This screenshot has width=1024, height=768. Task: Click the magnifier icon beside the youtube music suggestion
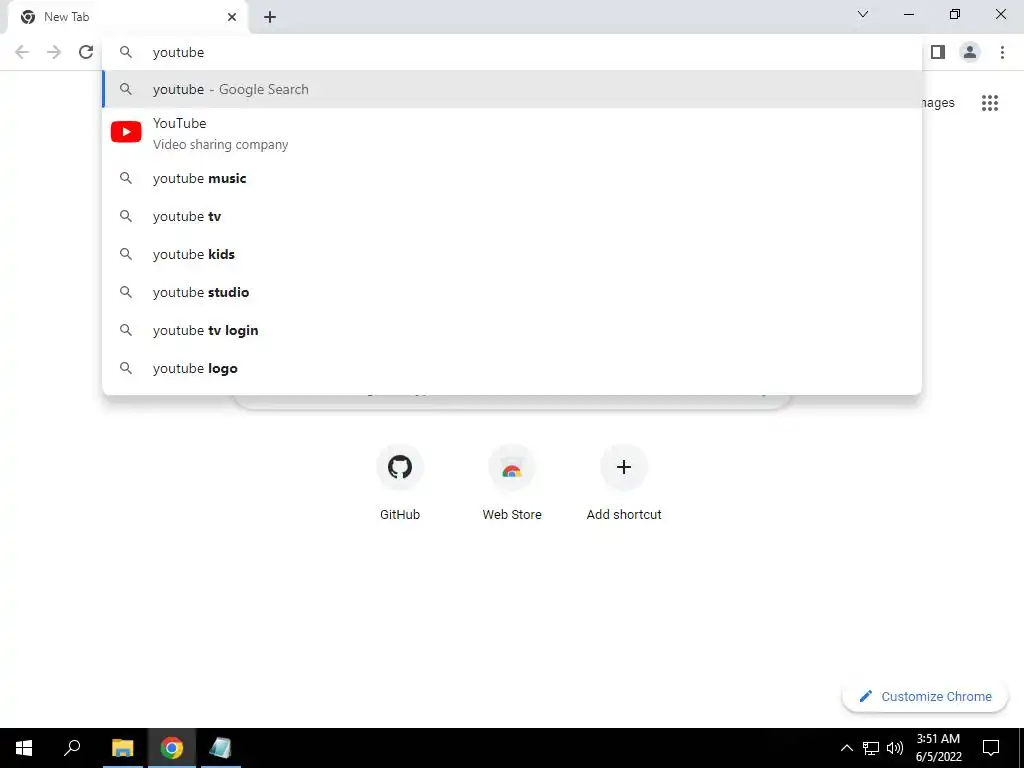[x=126, y=178]
